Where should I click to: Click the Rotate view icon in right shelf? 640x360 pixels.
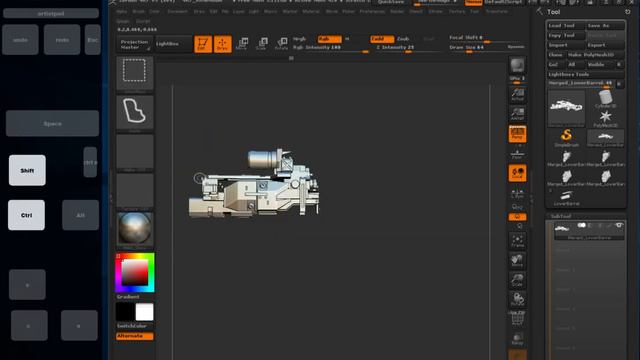(517, 300)
